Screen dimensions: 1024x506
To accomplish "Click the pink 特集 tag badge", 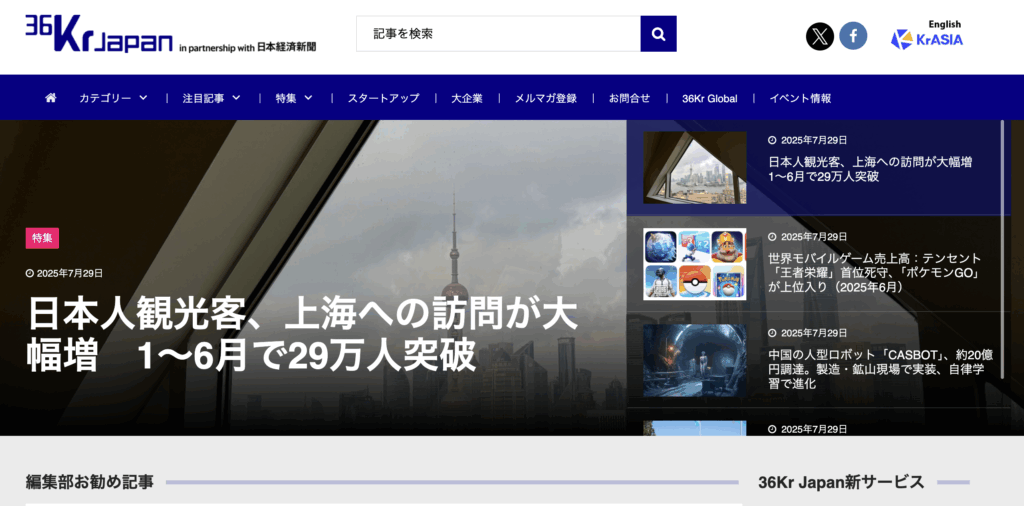I will tap(42, 238).
